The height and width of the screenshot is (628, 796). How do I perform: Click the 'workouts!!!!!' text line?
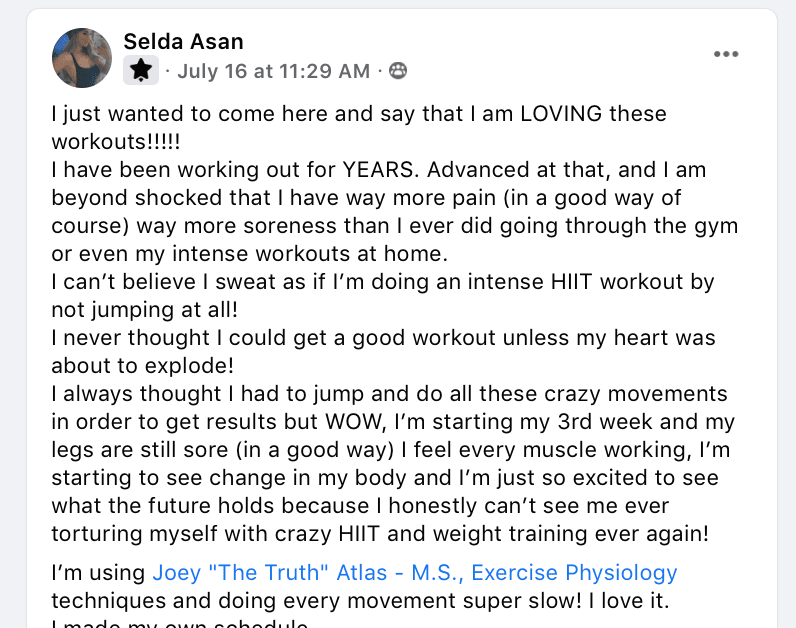pyautogui.click(x=116, y=142)
